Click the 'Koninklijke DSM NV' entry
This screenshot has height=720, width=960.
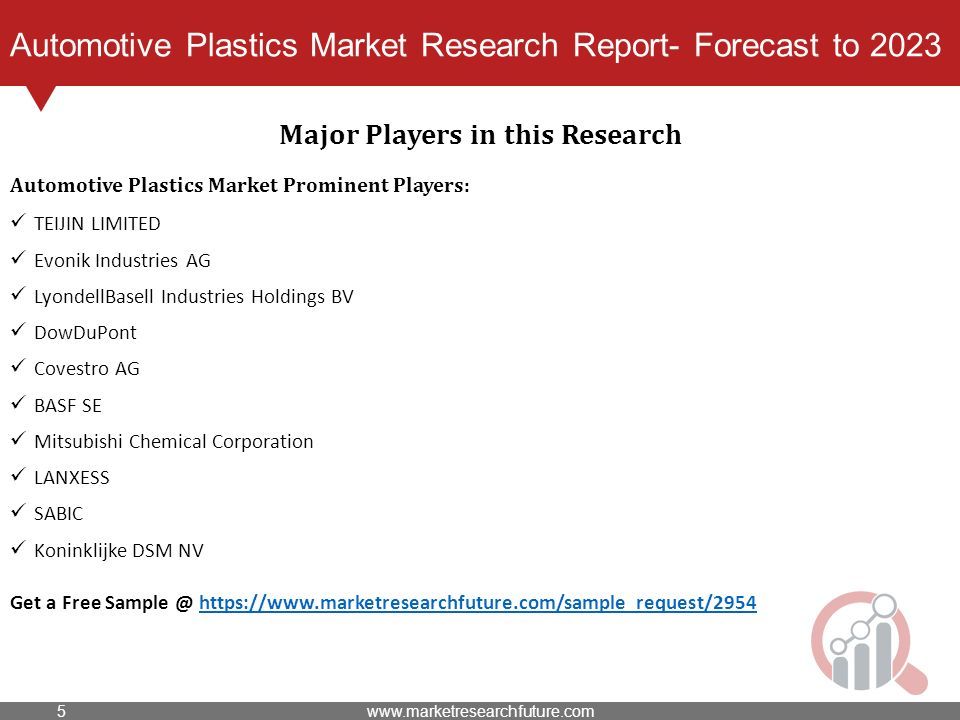tap(119, 550)
